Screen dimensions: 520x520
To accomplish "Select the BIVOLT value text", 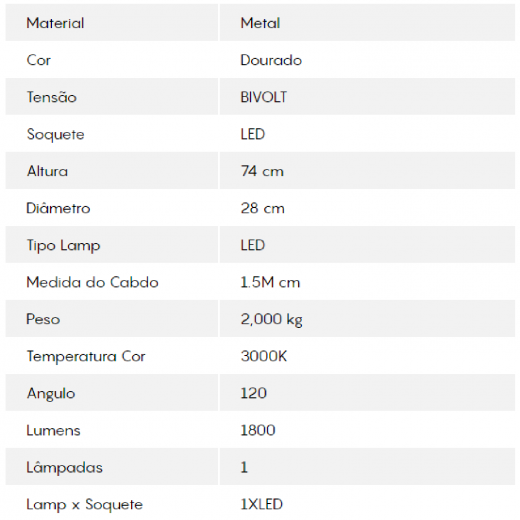I will (x=263, y=97).
